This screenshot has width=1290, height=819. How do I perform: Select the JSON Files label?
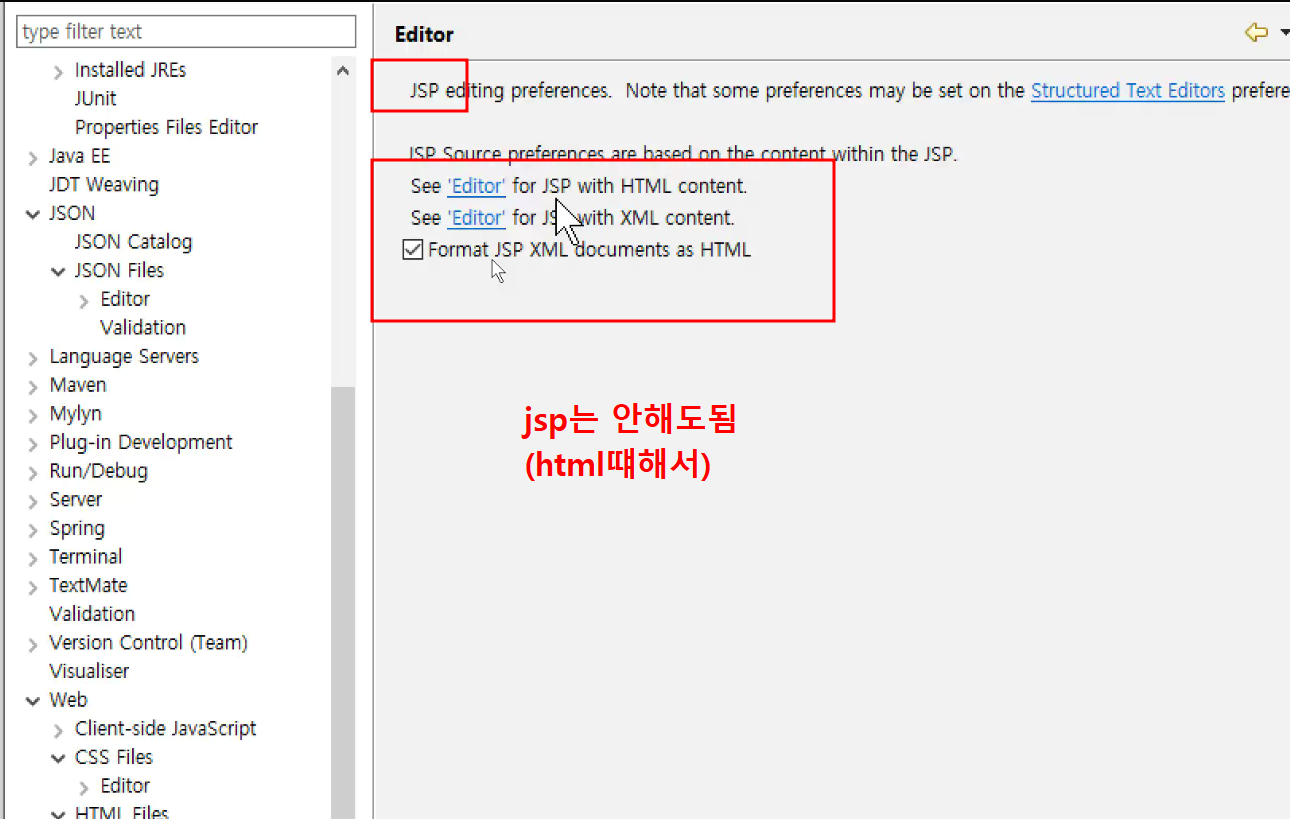tap(119, 271)
